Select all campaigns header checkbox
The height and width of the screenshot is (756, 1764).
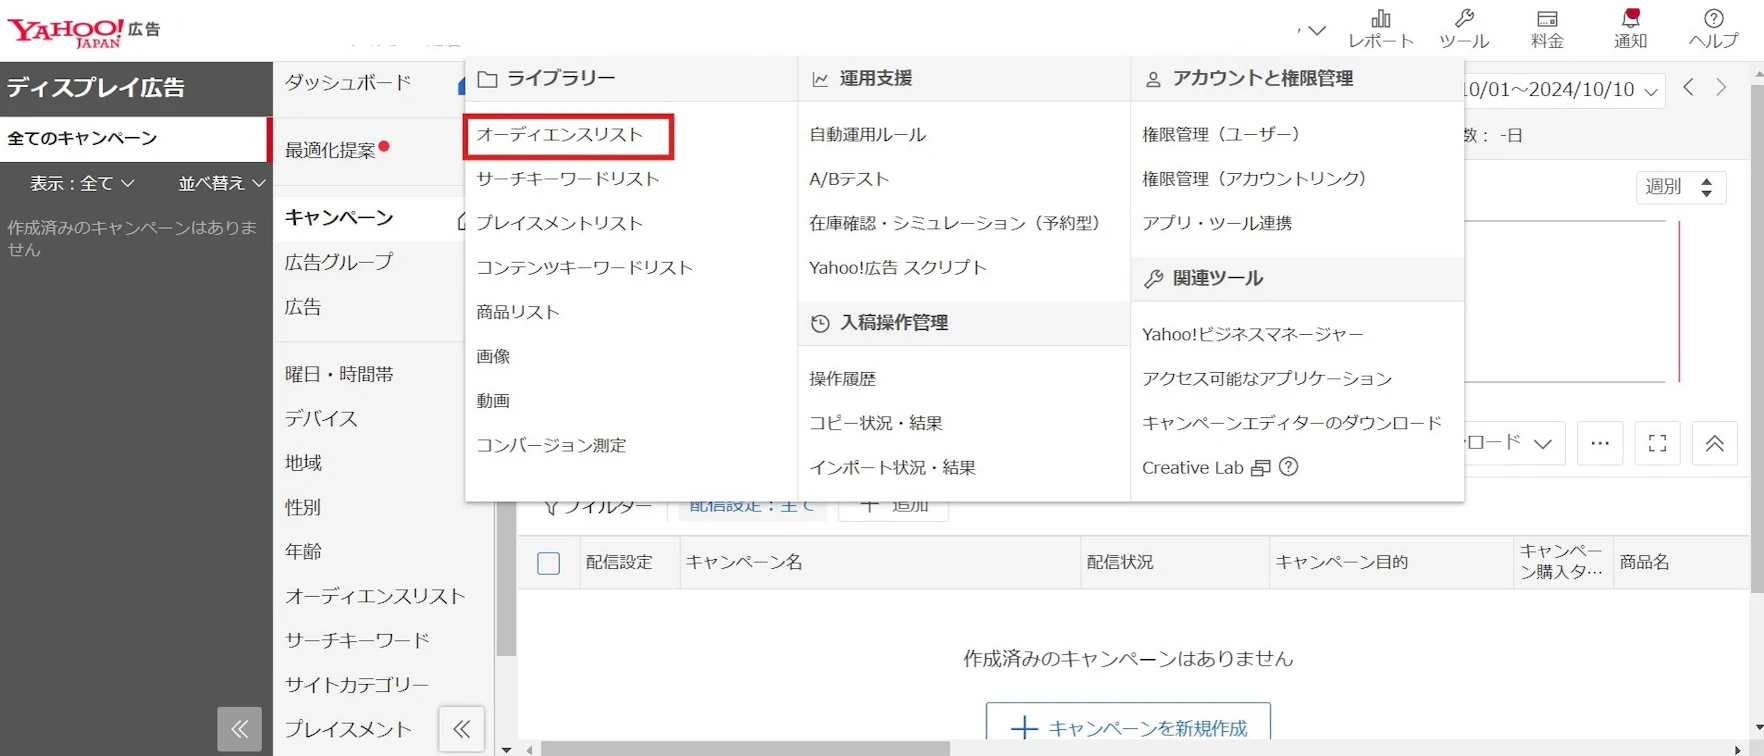[548, 563]
